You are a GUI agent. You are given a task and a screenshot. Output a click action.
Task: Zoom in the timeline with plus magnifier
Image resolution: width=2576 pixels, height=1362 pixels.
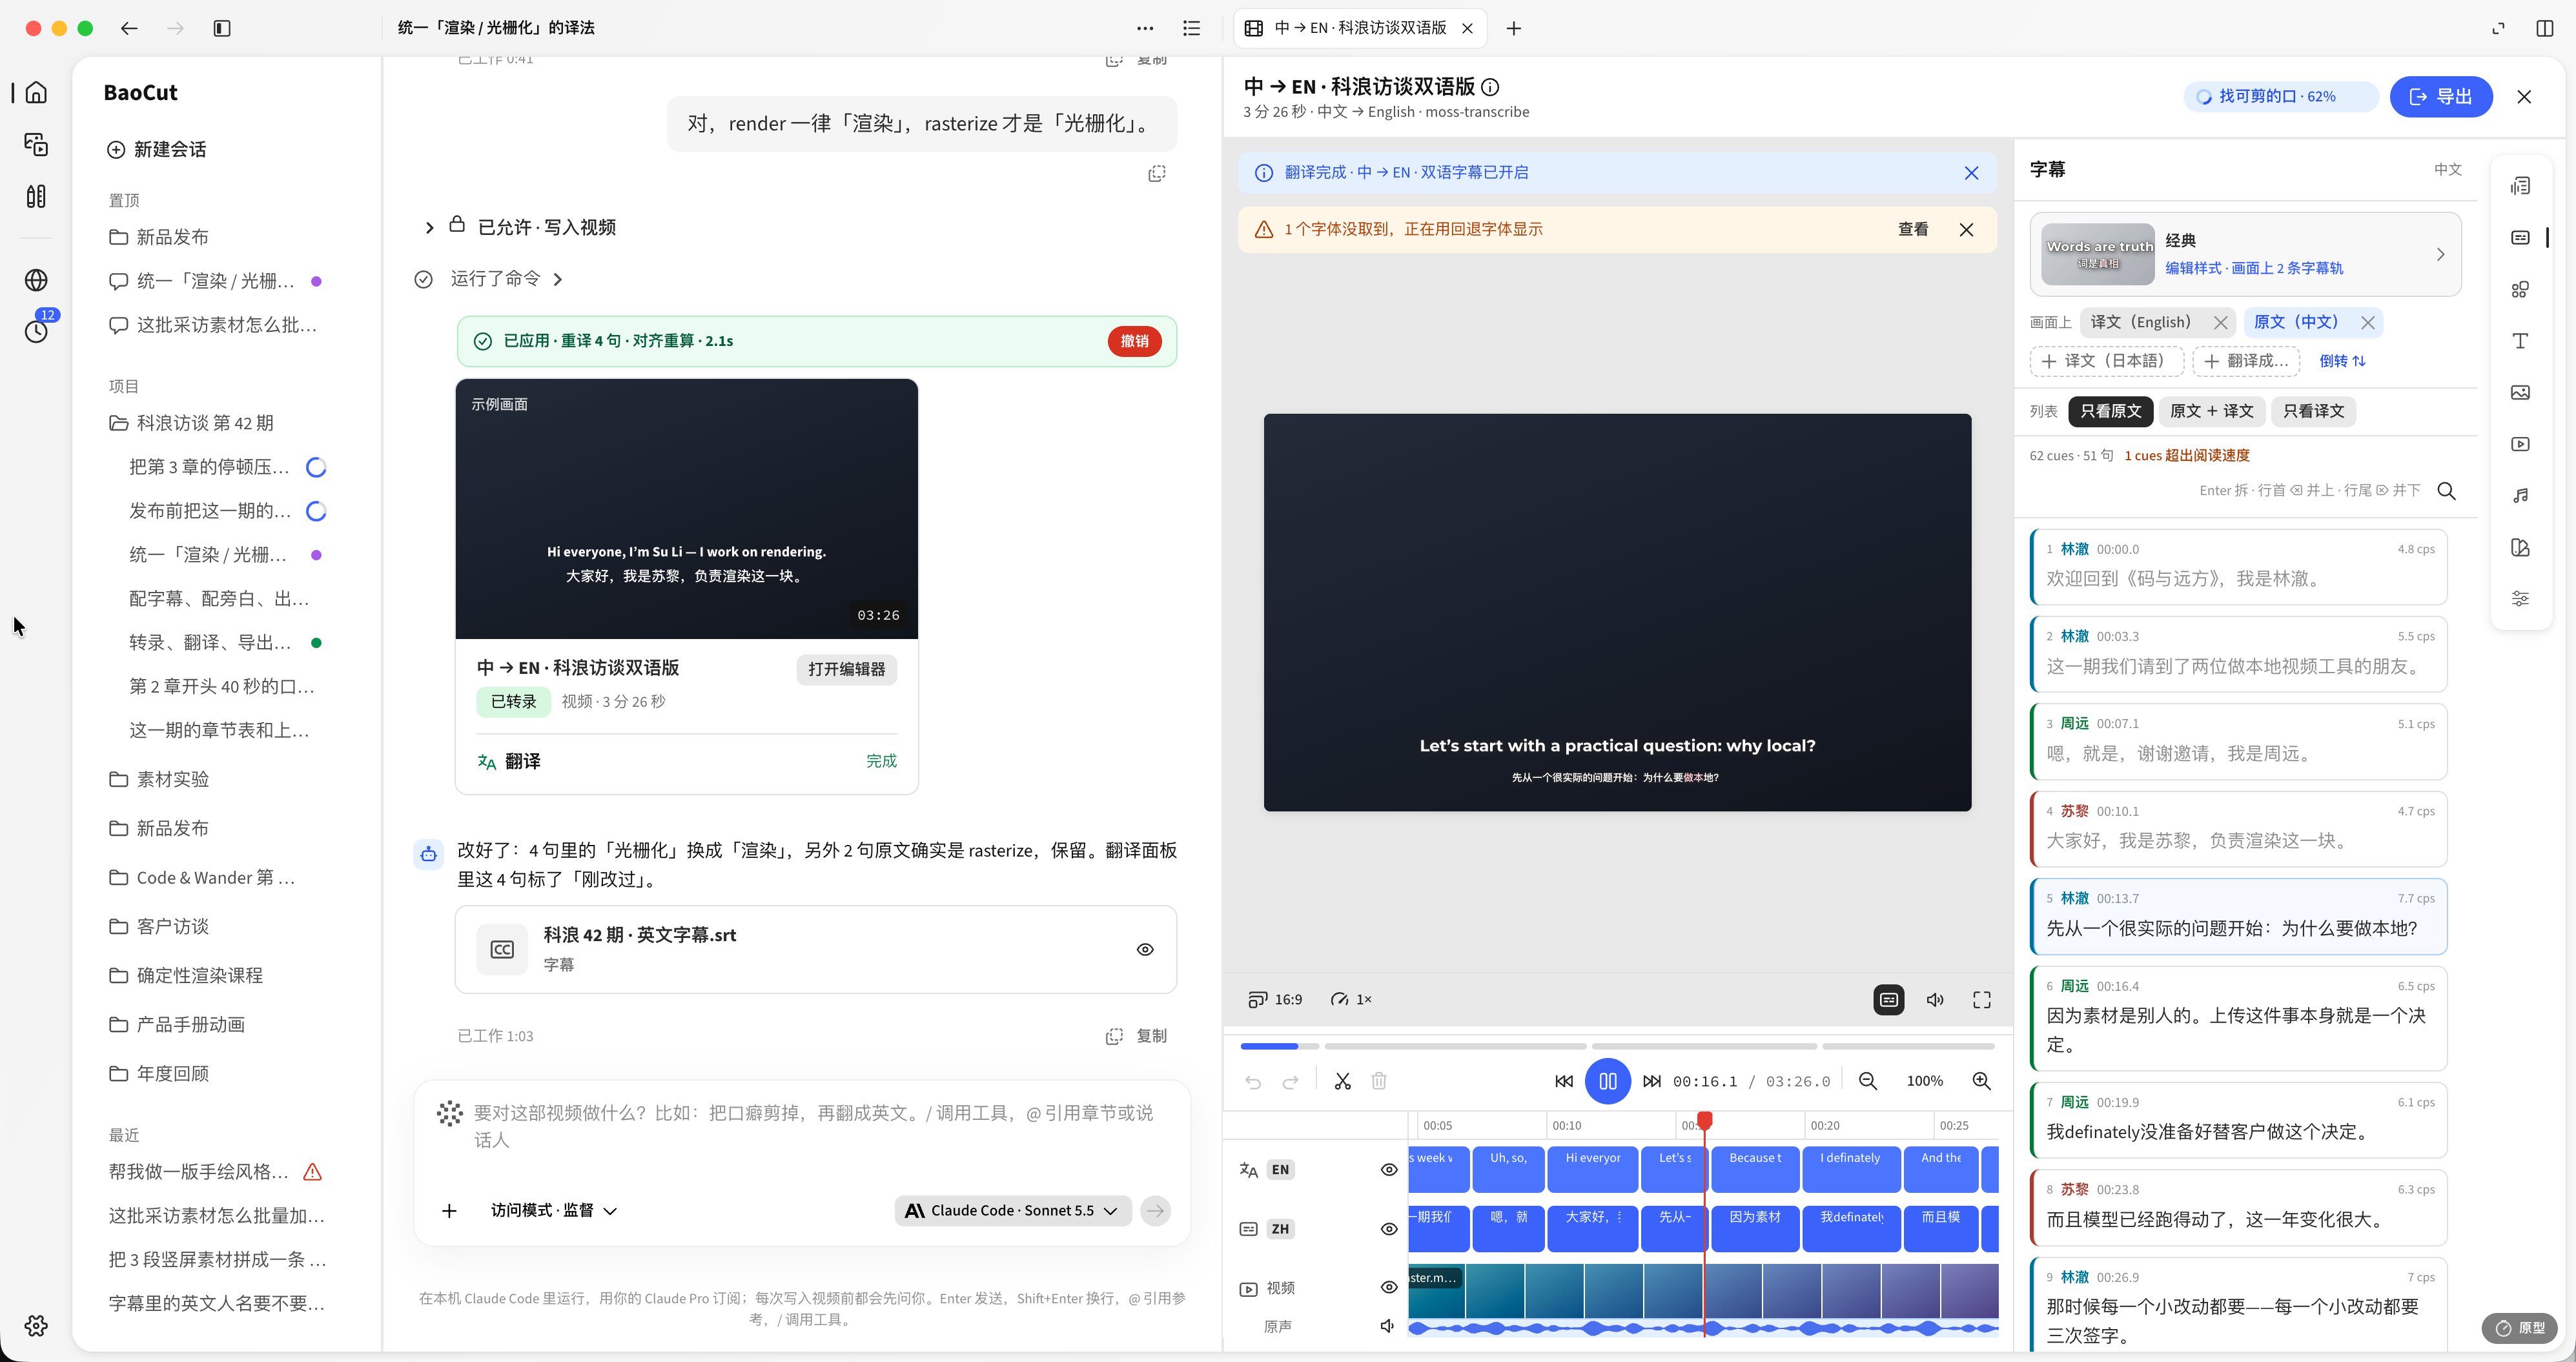click(1981, 1081)
